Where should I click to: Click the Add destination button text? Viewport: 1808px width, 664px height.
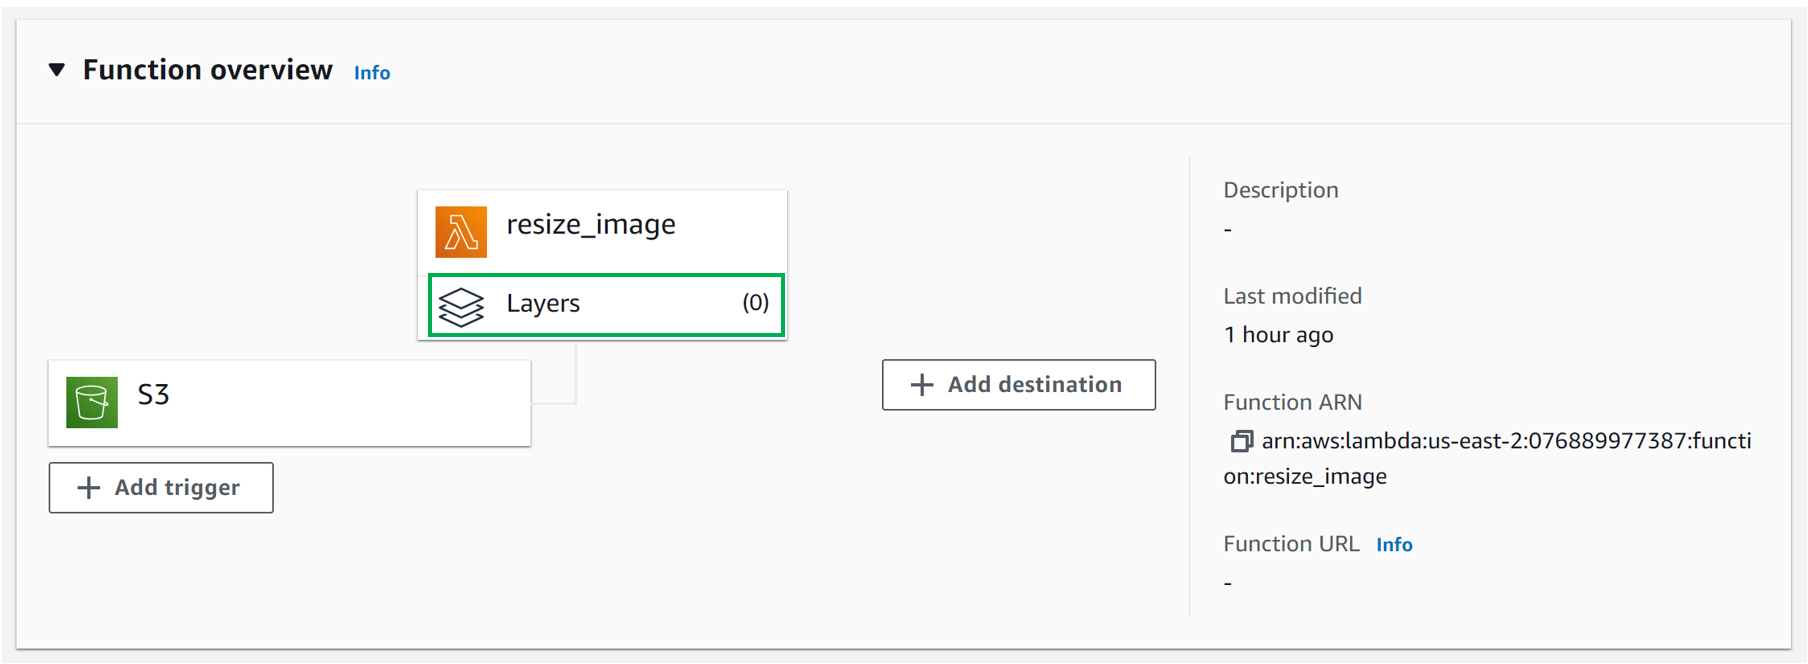click(x=1034, y=385)
